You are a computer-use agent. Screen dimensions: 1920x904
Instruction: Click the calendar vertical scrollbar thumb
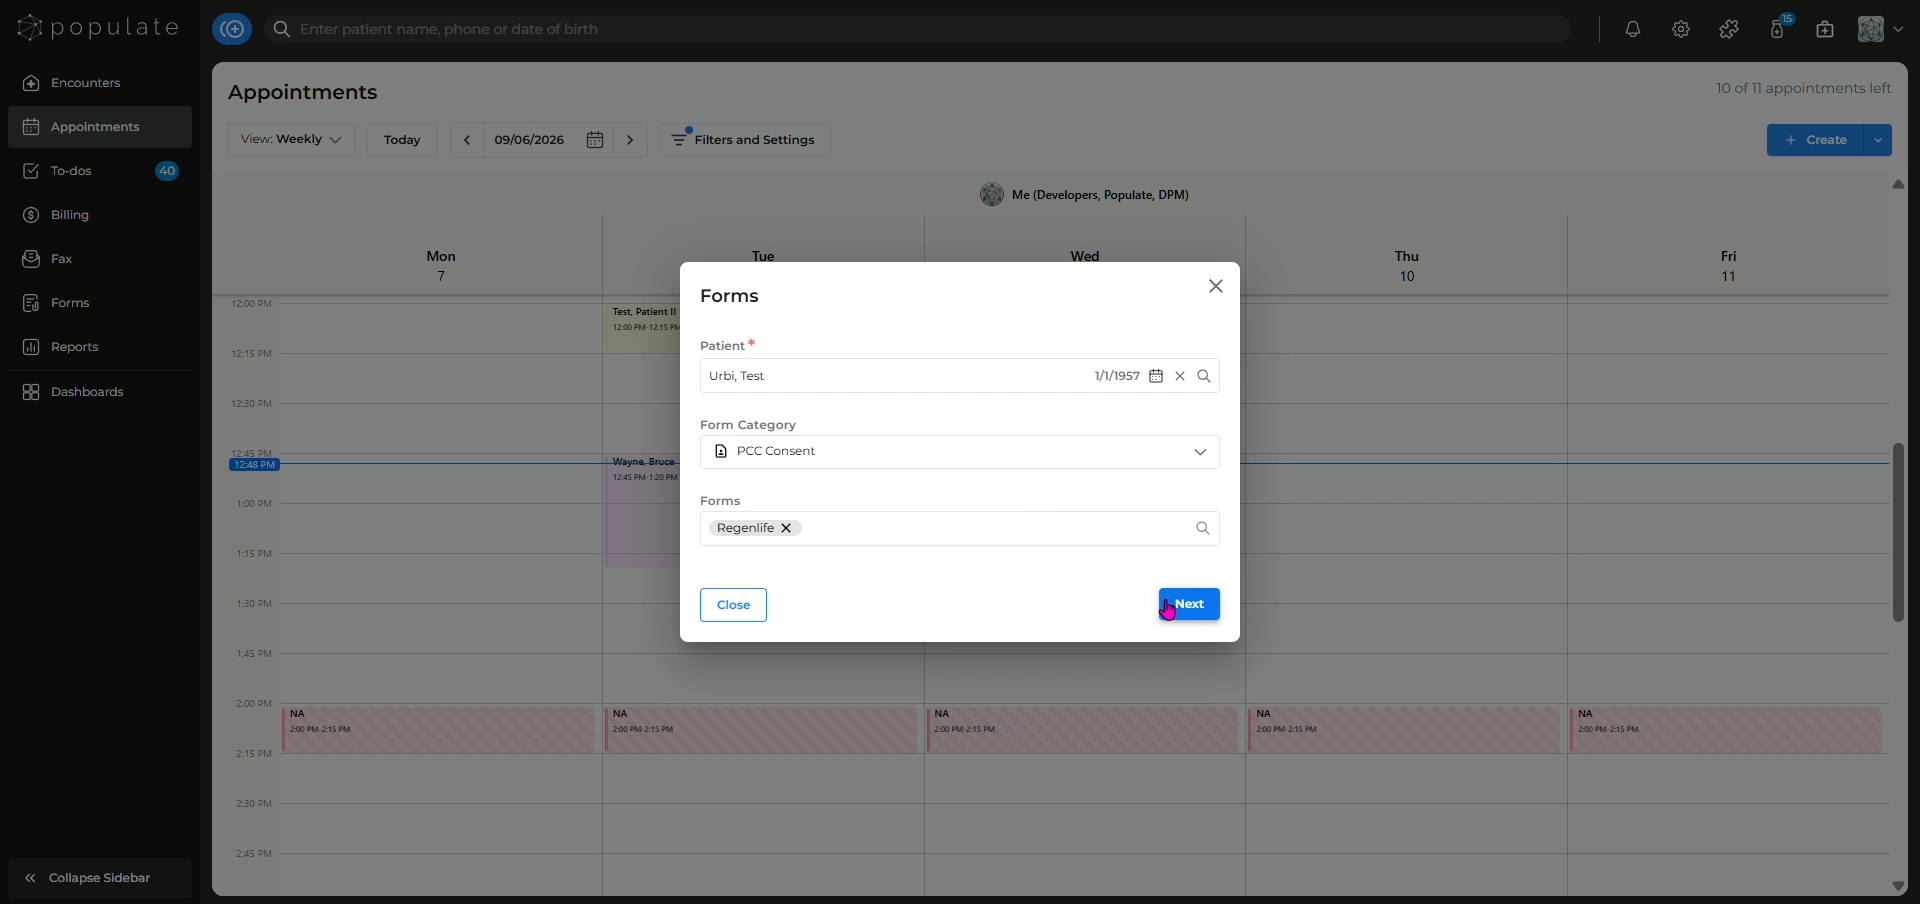(x=1898, y=532)
